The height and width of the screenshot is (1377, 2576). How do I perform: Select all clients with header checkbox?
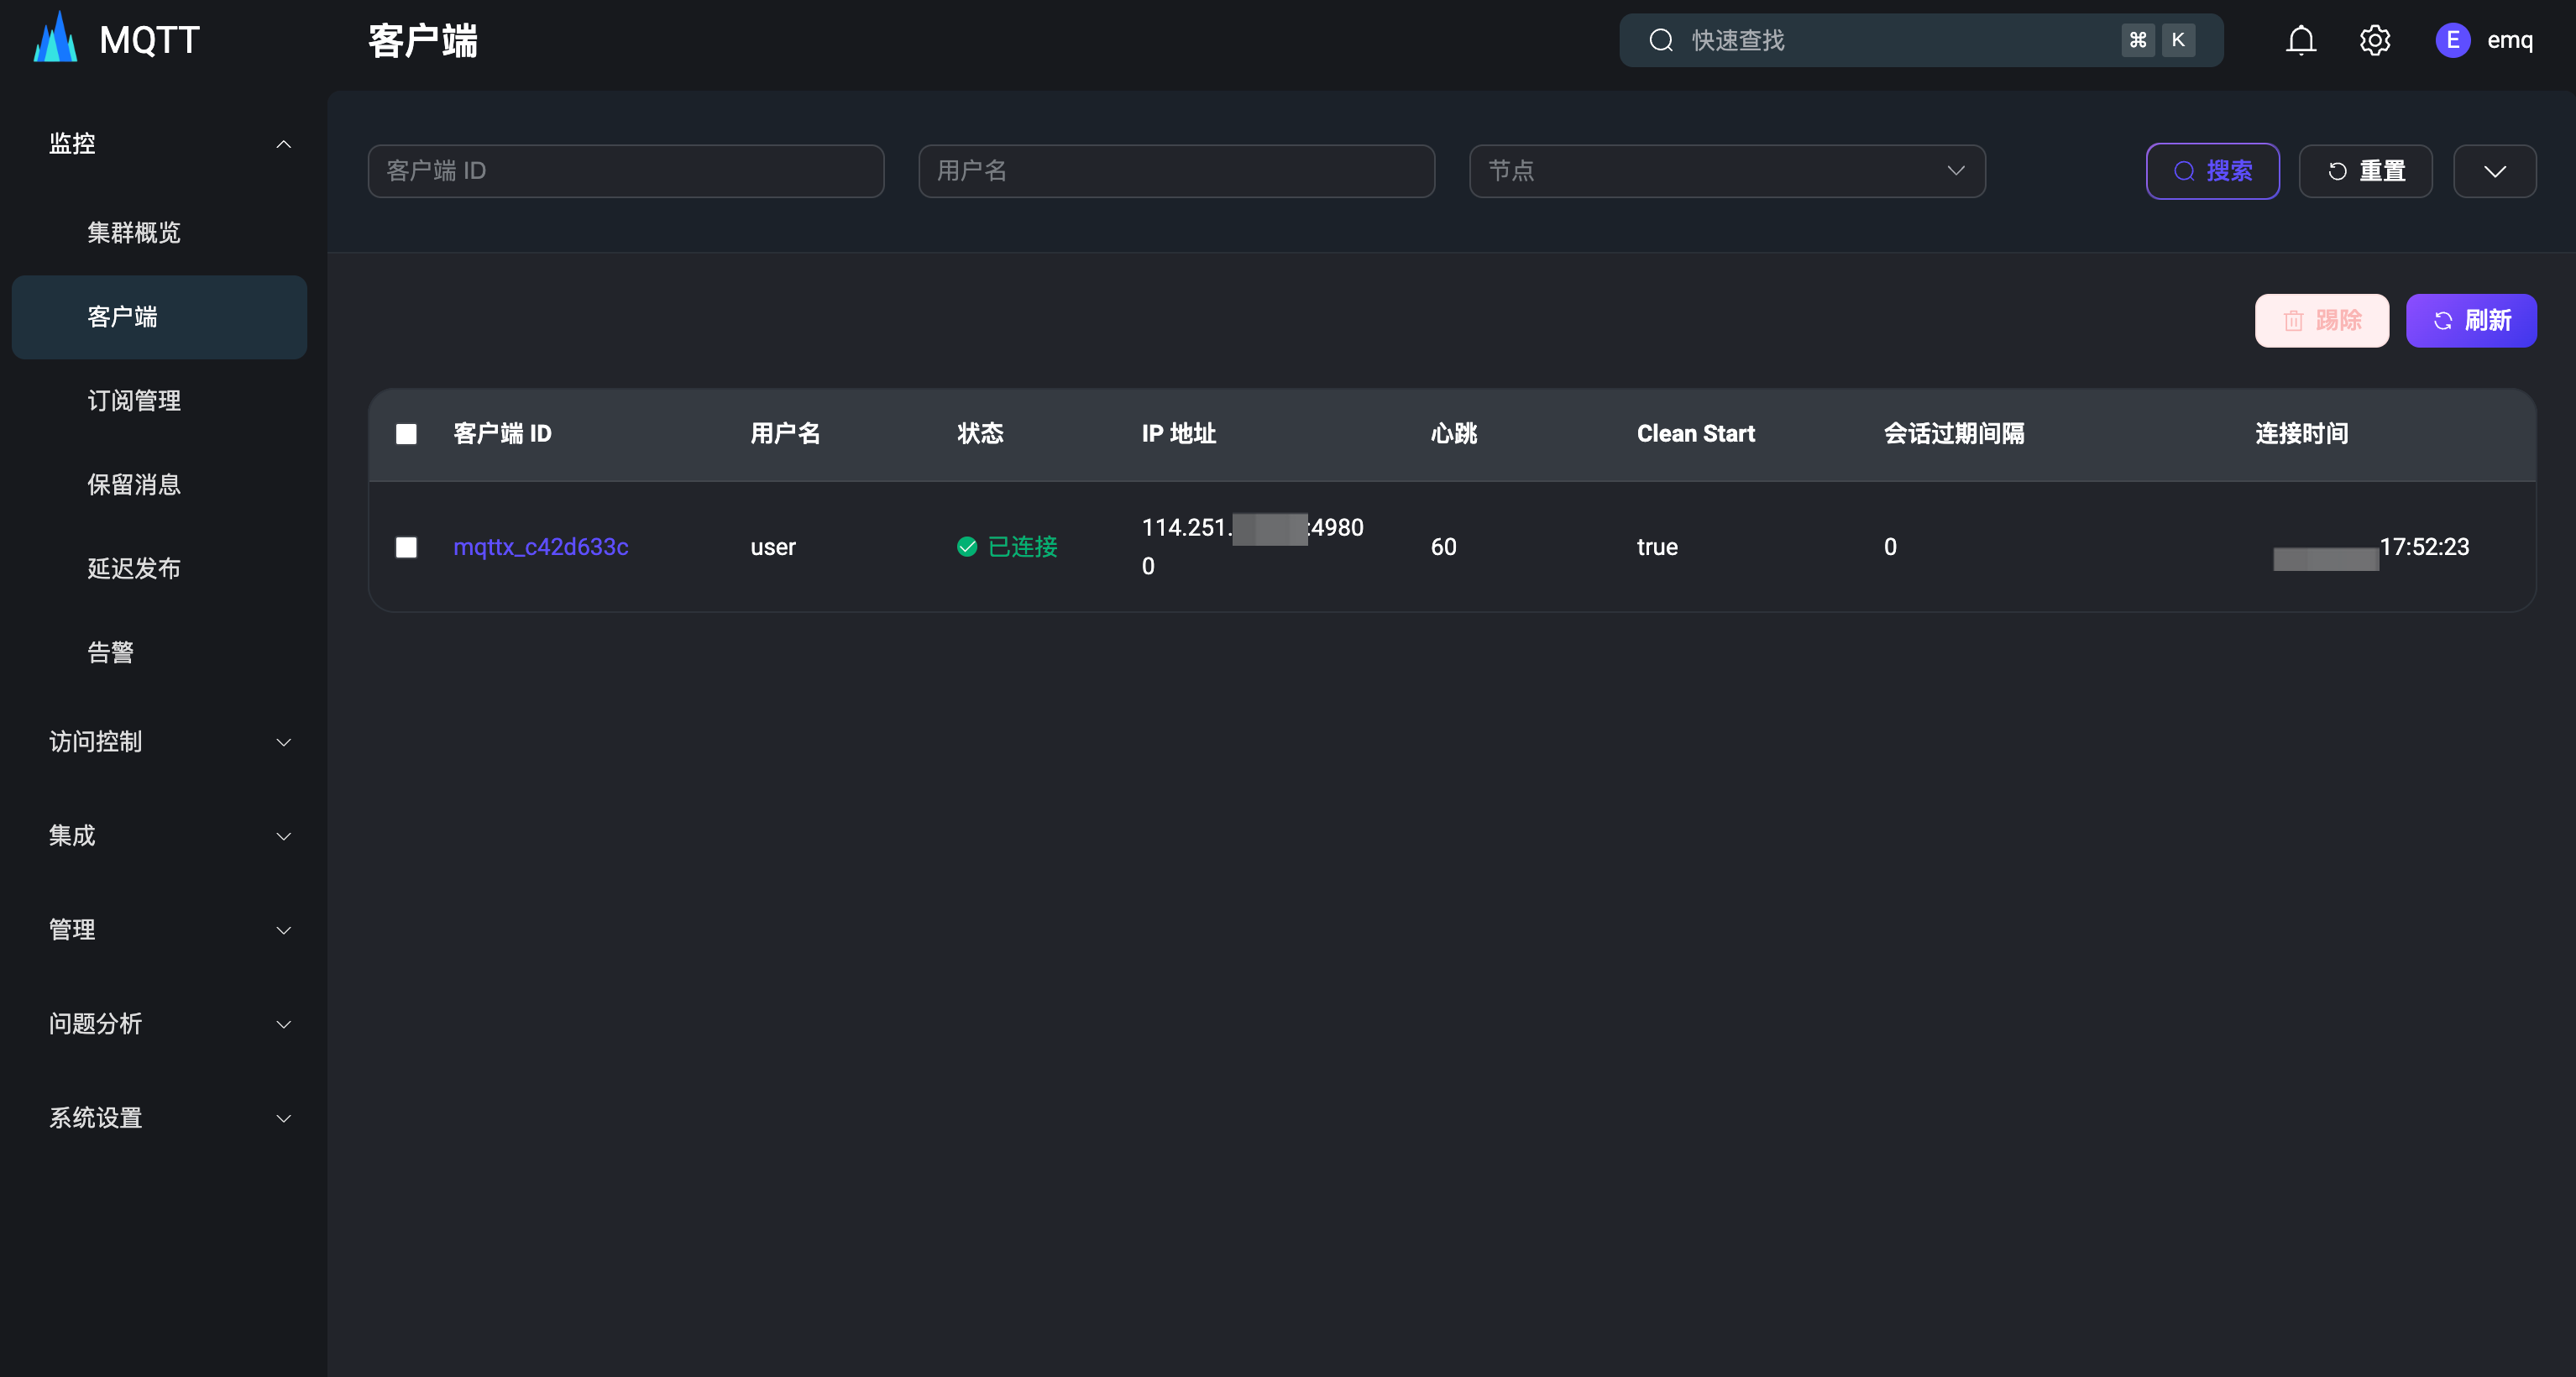[406, 433]
